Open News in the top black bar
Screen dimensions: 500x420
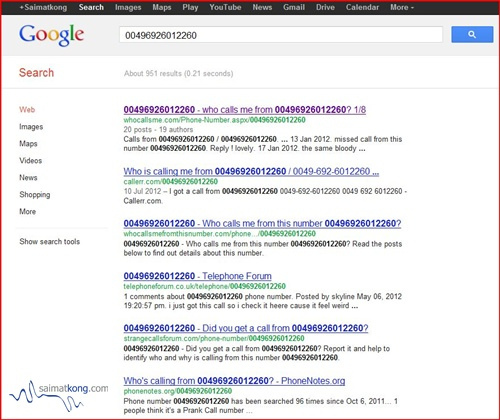[262, 7]
